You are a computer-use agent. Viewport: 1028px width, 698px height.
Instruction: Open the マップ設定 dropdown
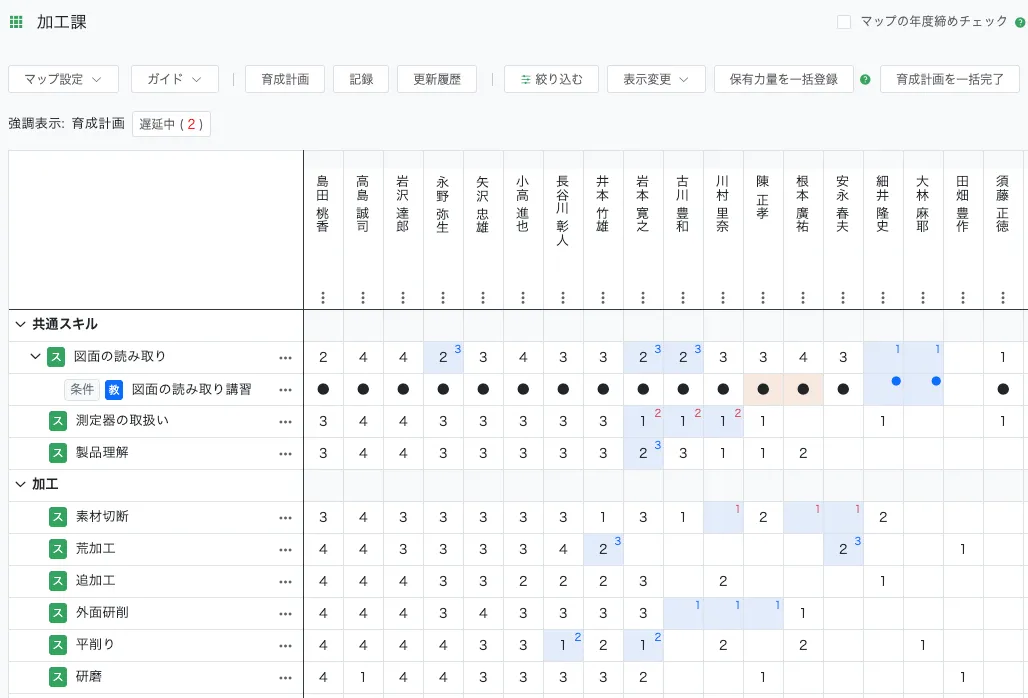63,79
